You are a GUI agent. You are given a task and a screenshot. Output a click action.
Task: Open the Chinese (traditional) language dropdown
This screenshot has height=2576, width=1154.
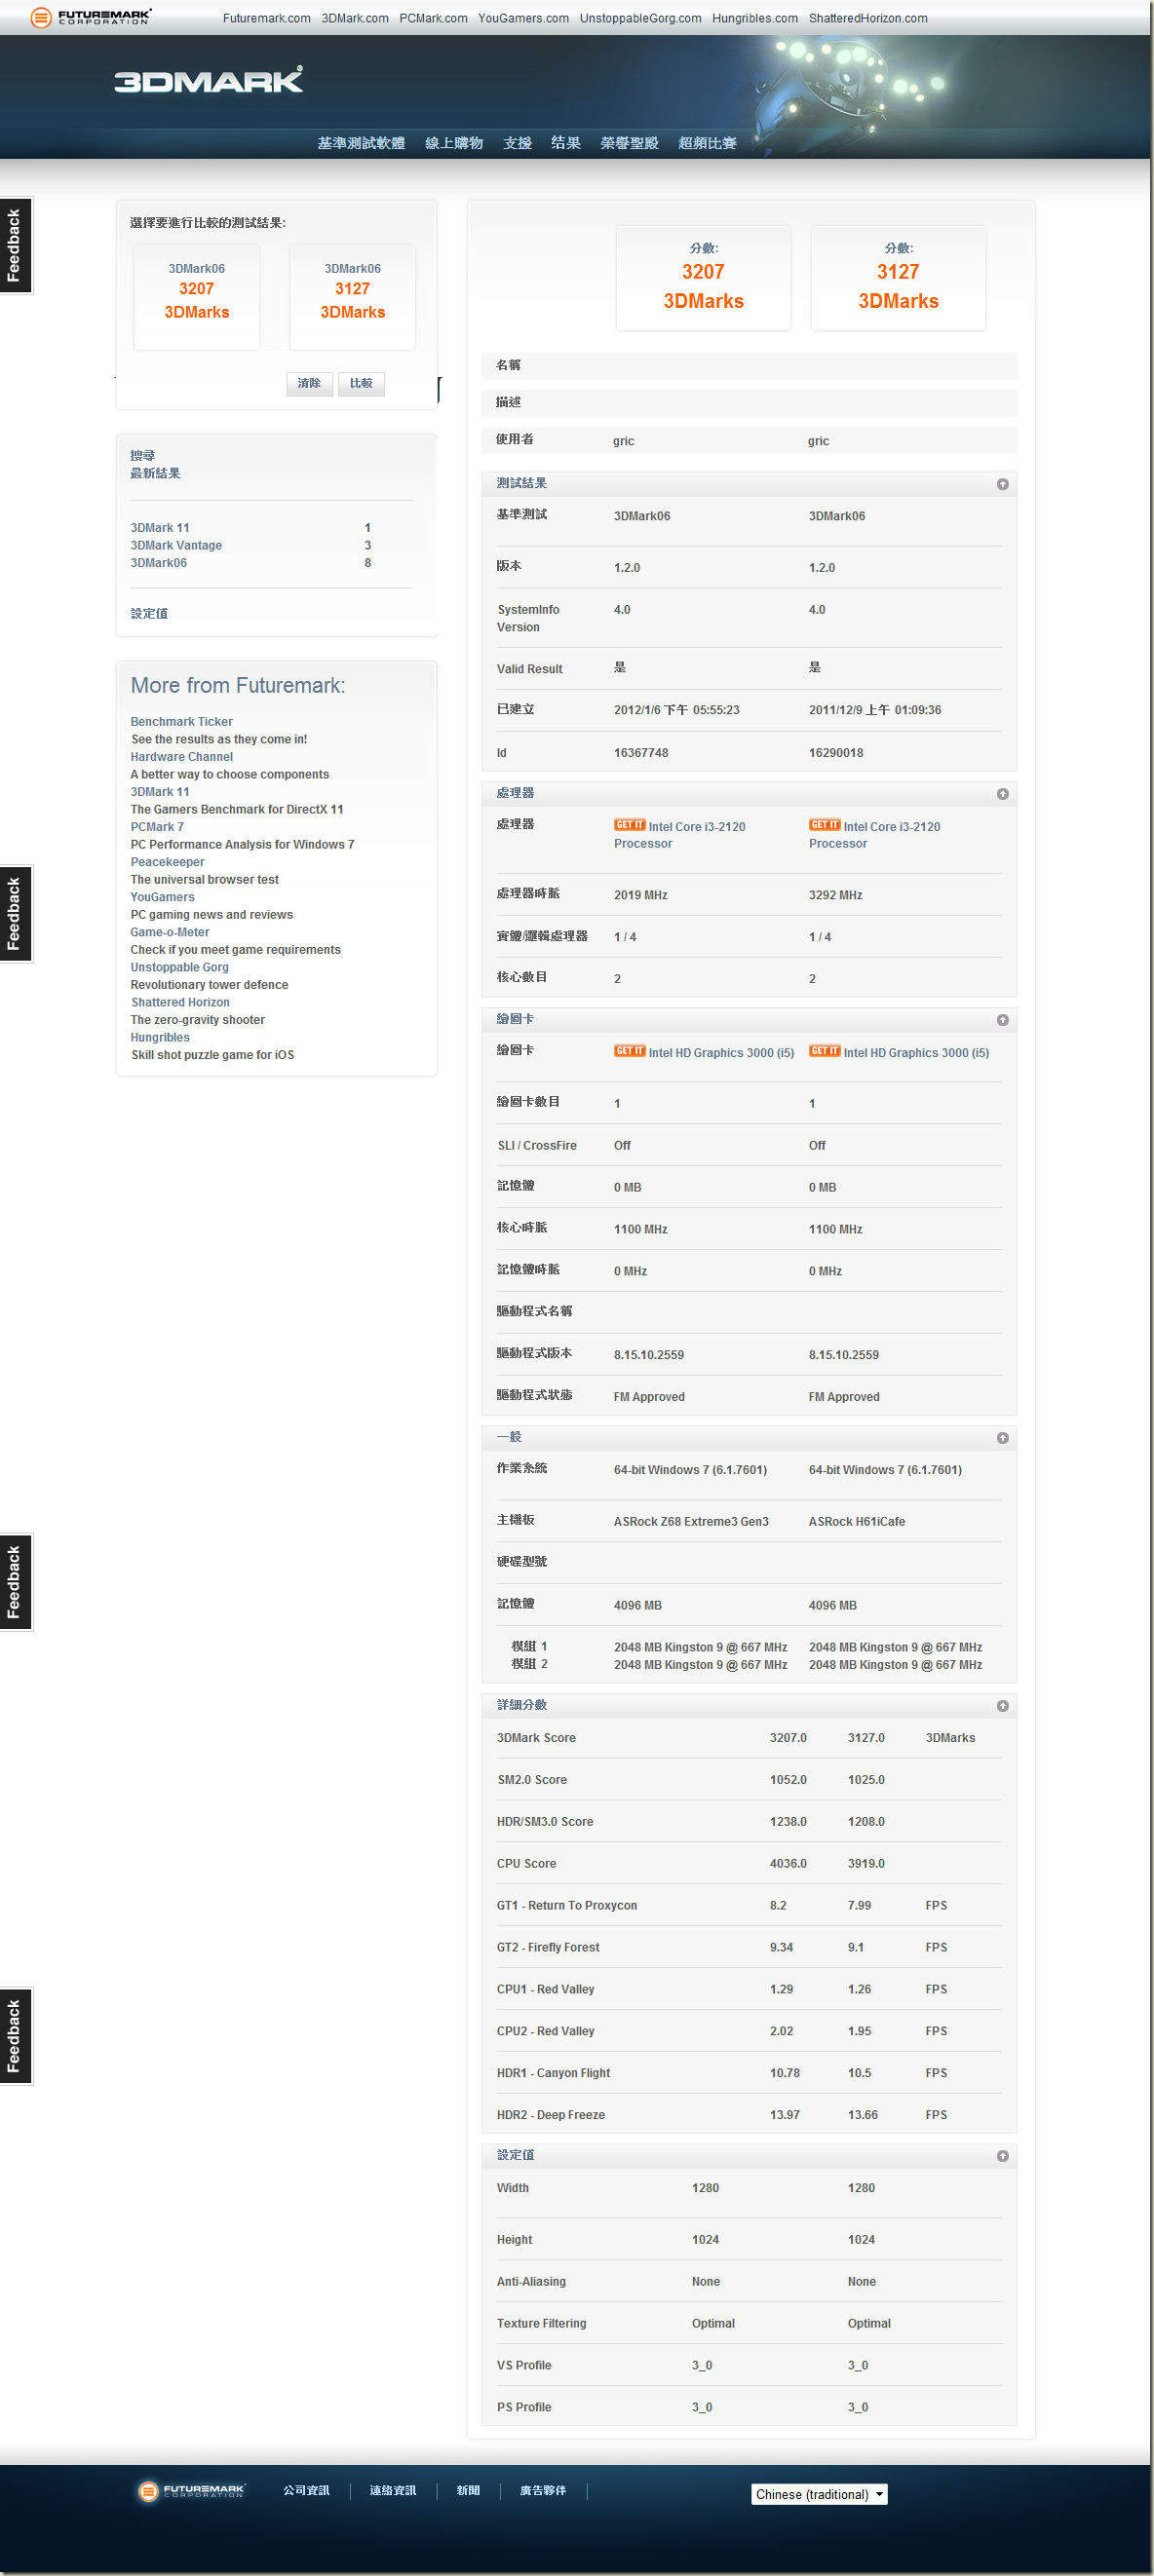click(x=819, y=2494)
